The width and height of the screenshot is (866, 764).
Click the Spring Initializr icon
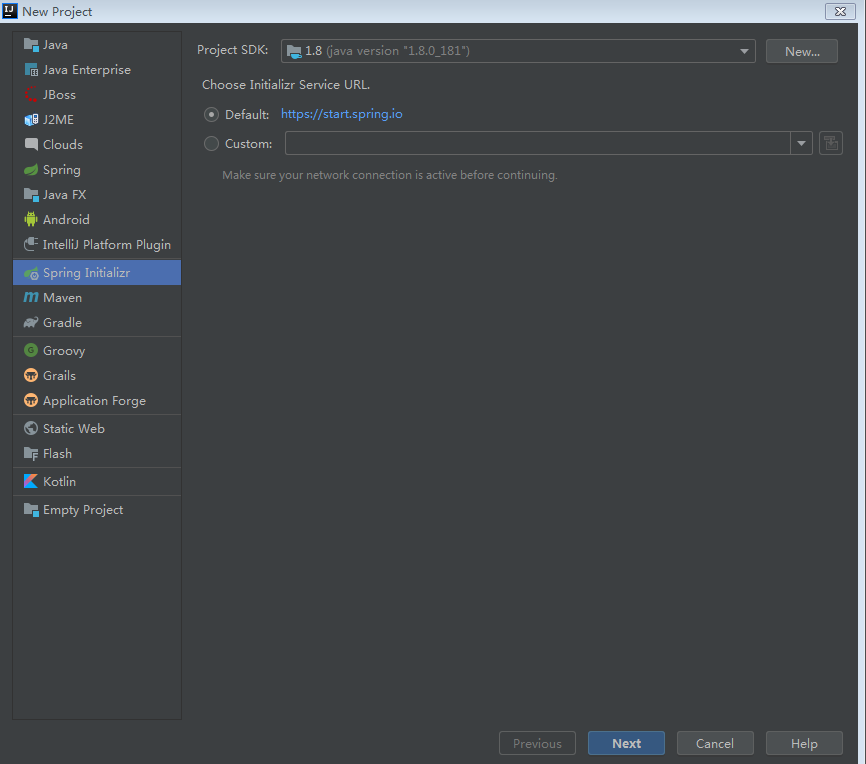pos(31,273)
